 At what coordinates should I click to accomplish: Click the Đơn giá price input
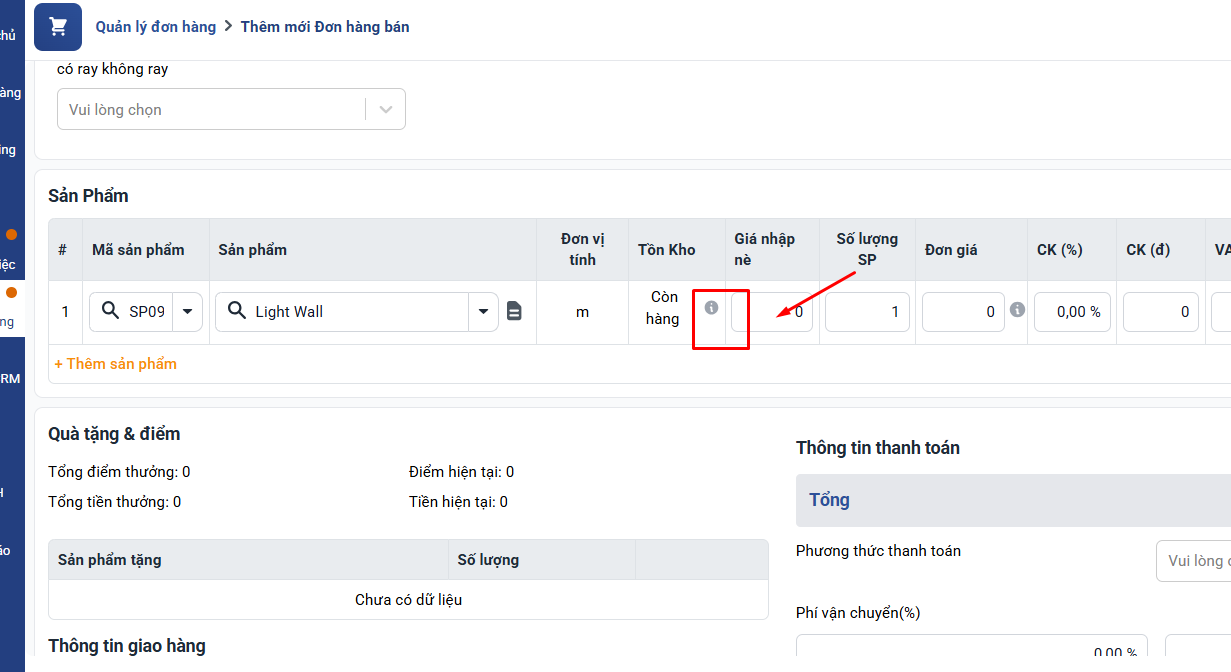click(962, 312)
